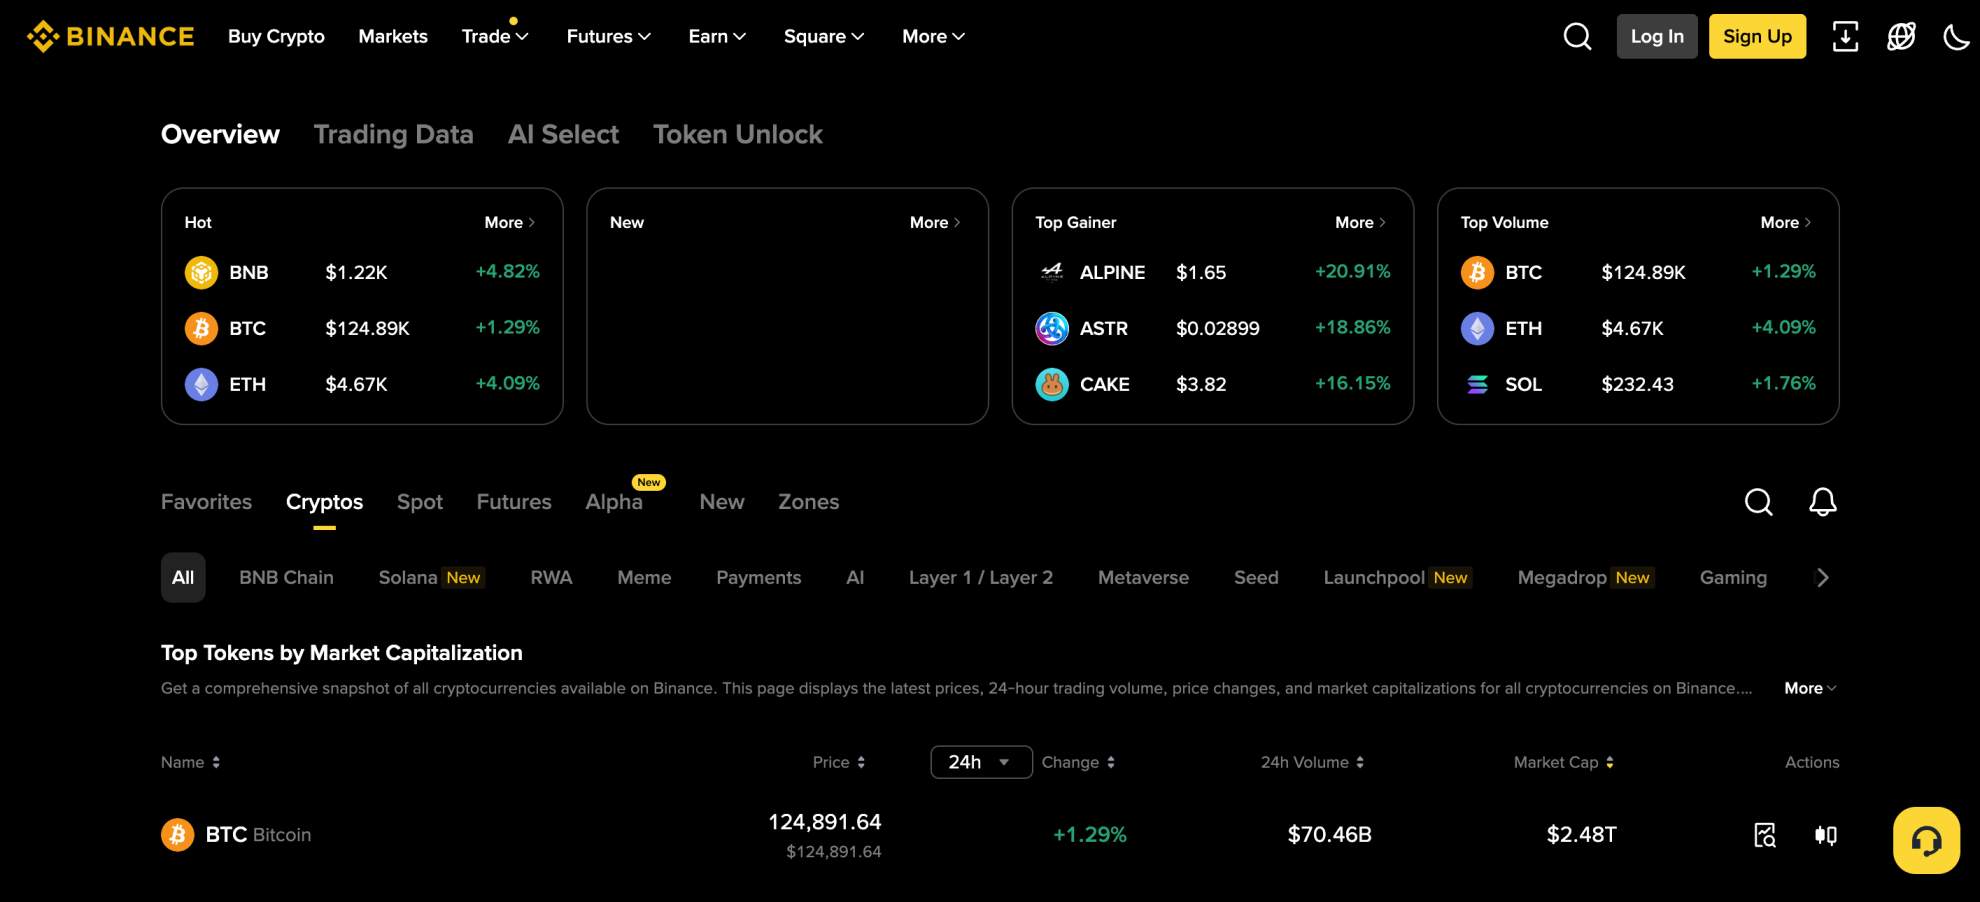Select the BTC coin icon in Hot card
1980x902 pixels.
pyautogui.click(x=201, y=328)
